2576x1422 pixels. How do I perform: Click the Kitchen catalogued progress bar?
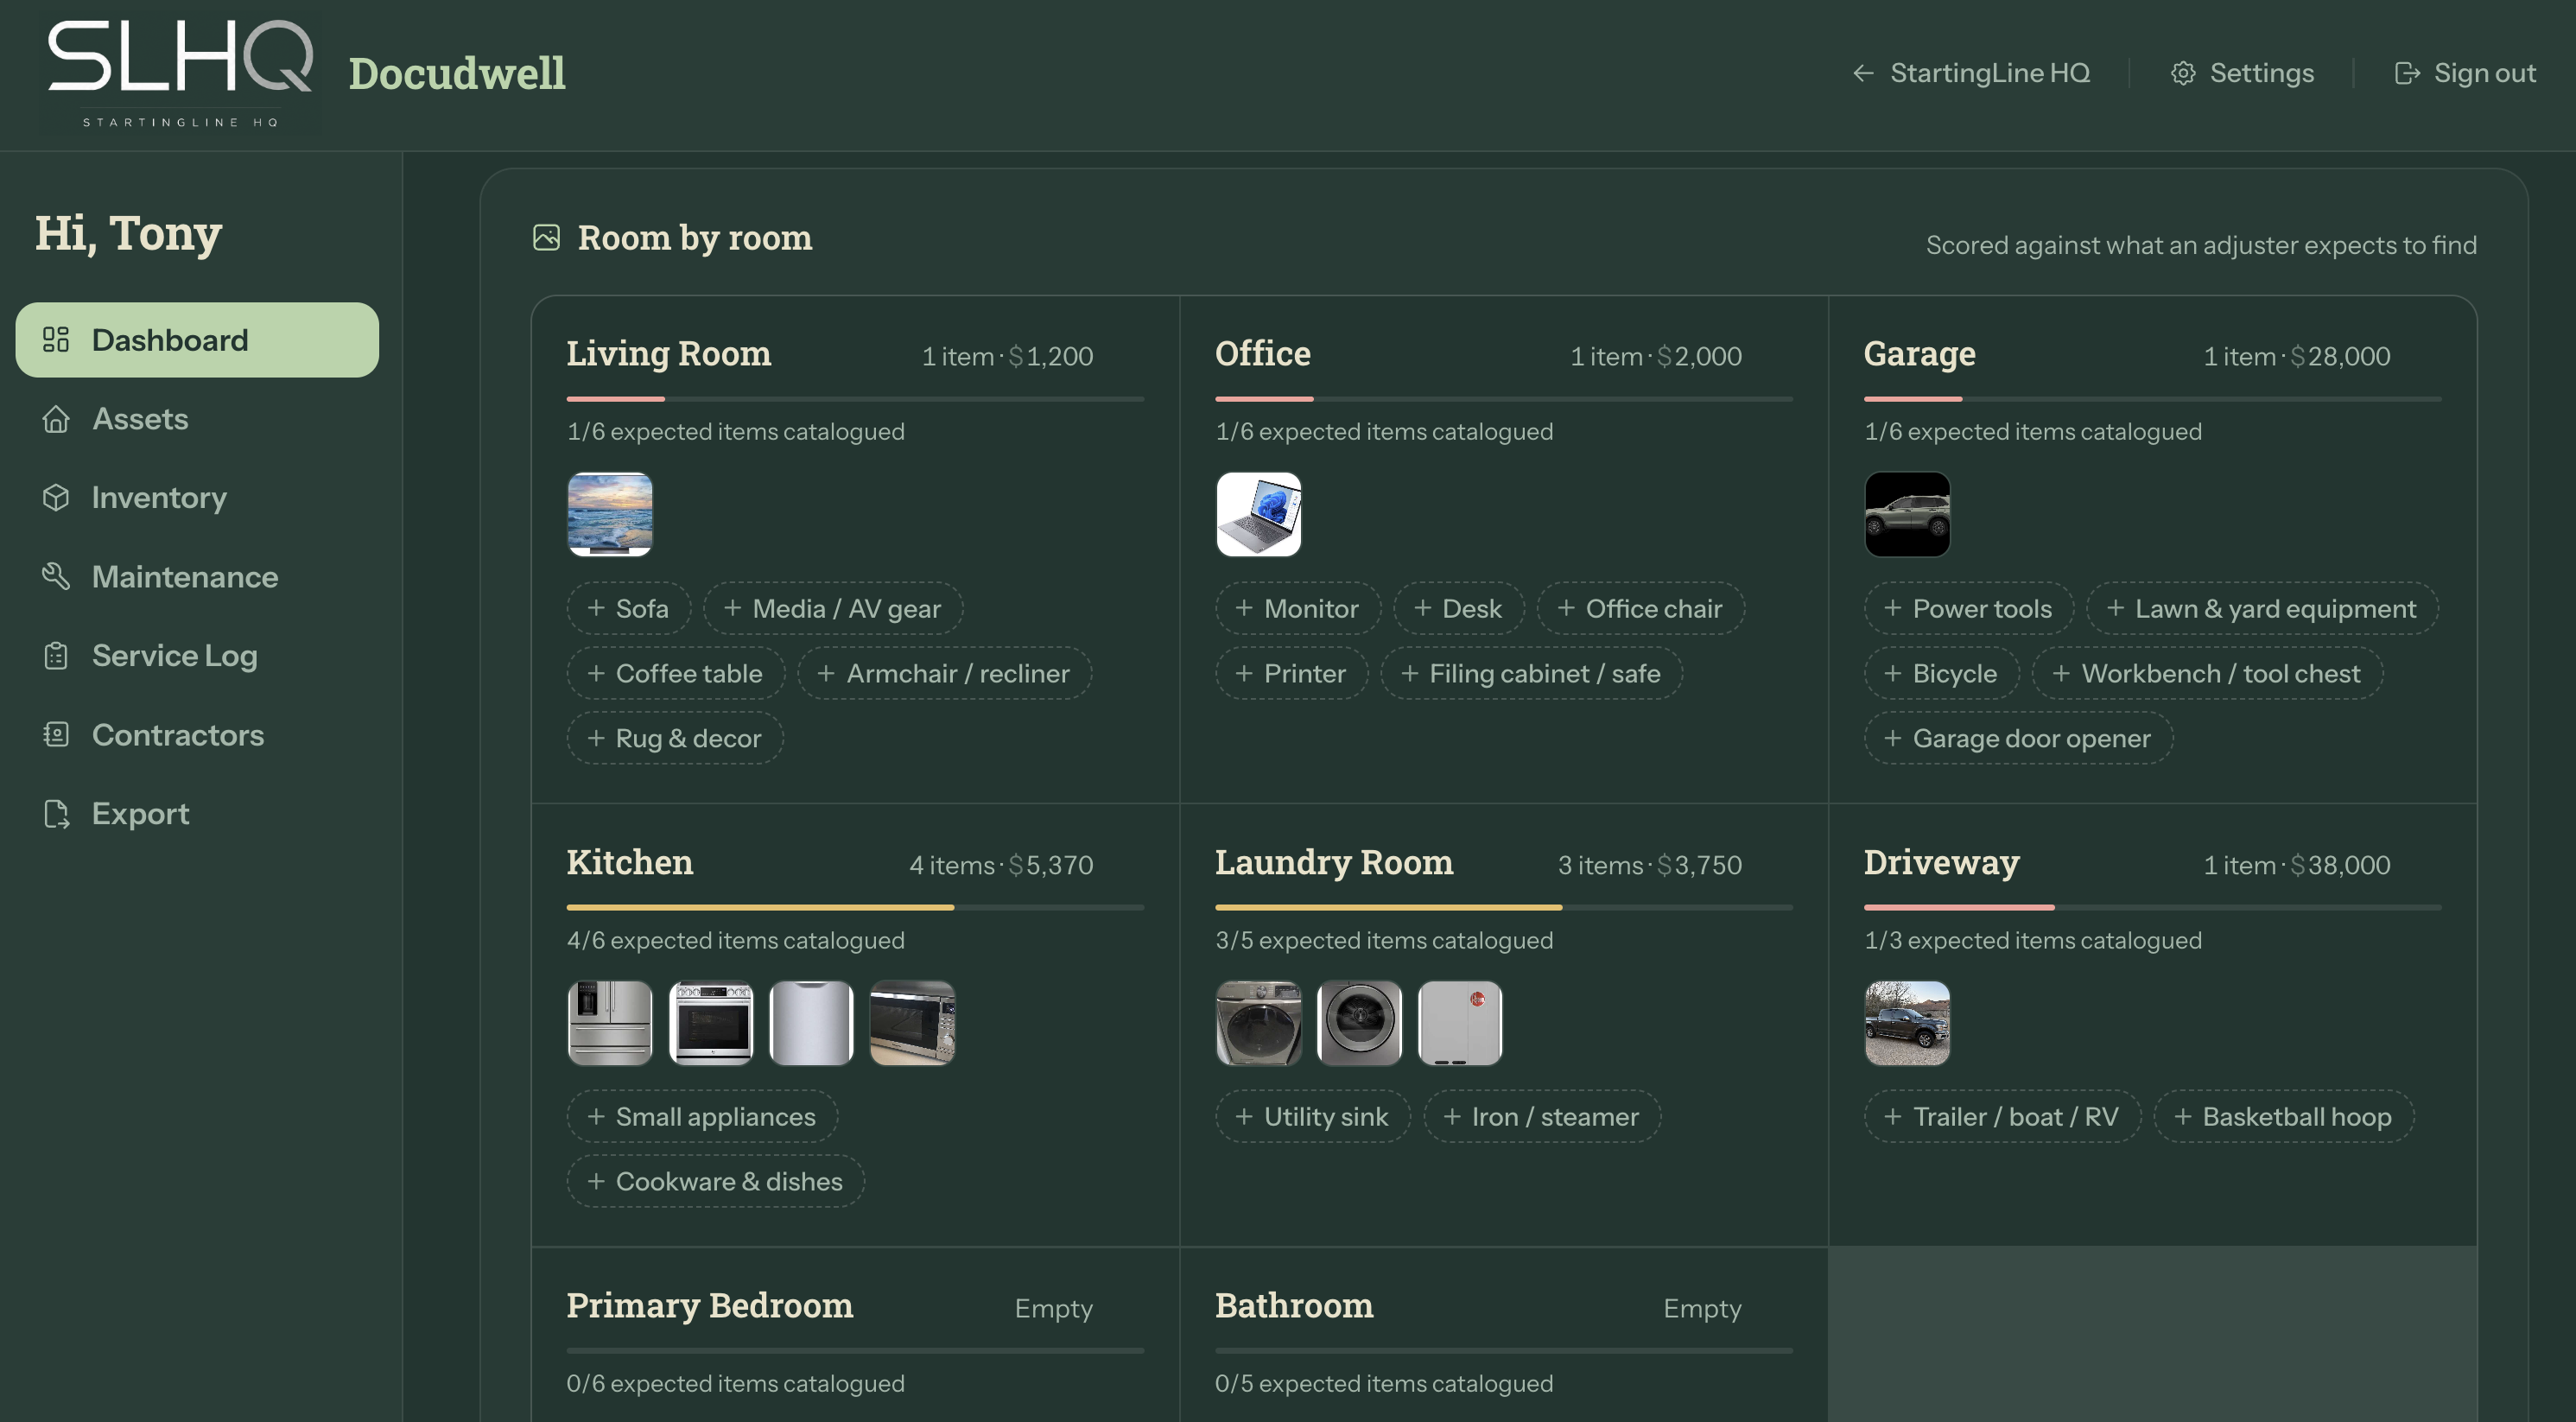[x=855, y=907]
